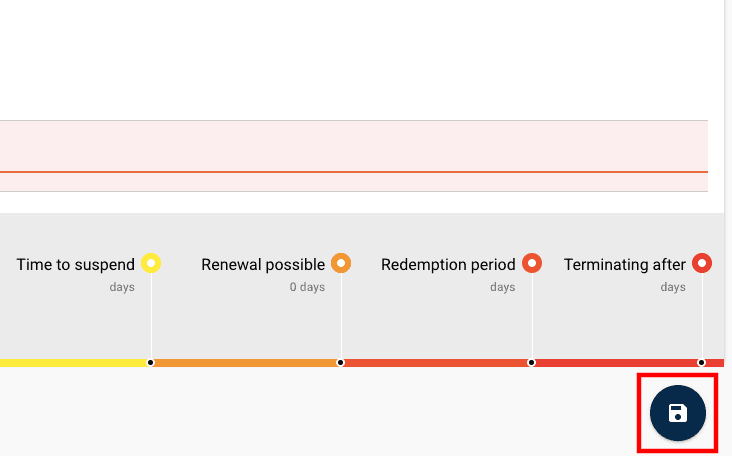Click the timeline dot below Redemption period

pyautogui.click(x=532, y=362)
